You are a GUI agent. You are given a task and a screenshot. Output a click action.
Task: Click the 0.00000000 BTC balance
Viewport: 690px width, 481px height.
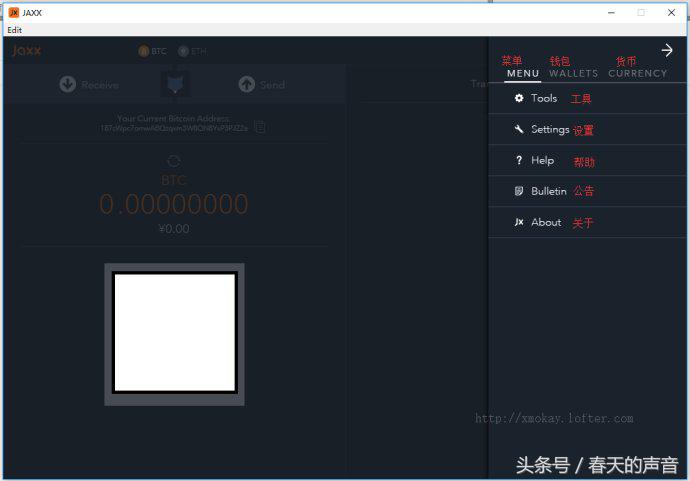[x=174, y=204]
